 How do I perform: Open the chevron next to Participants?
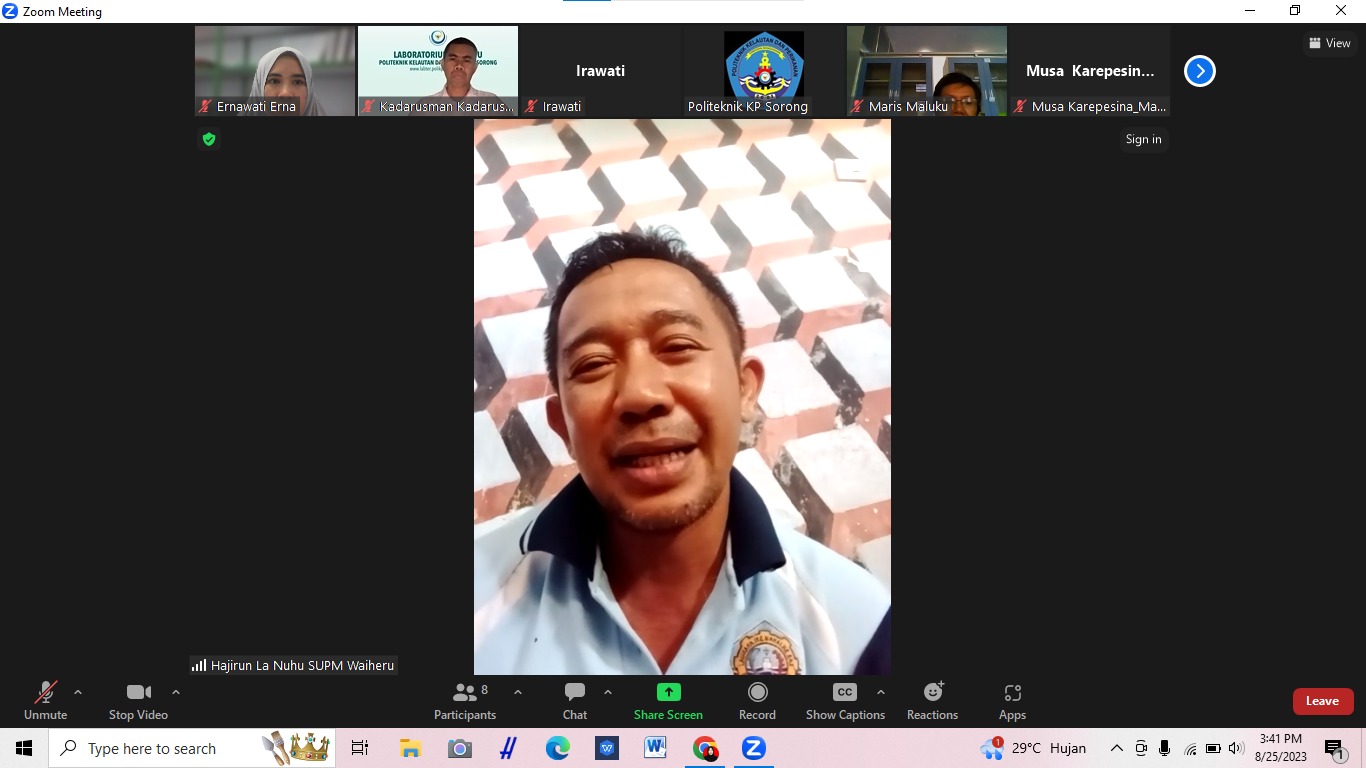518,692
